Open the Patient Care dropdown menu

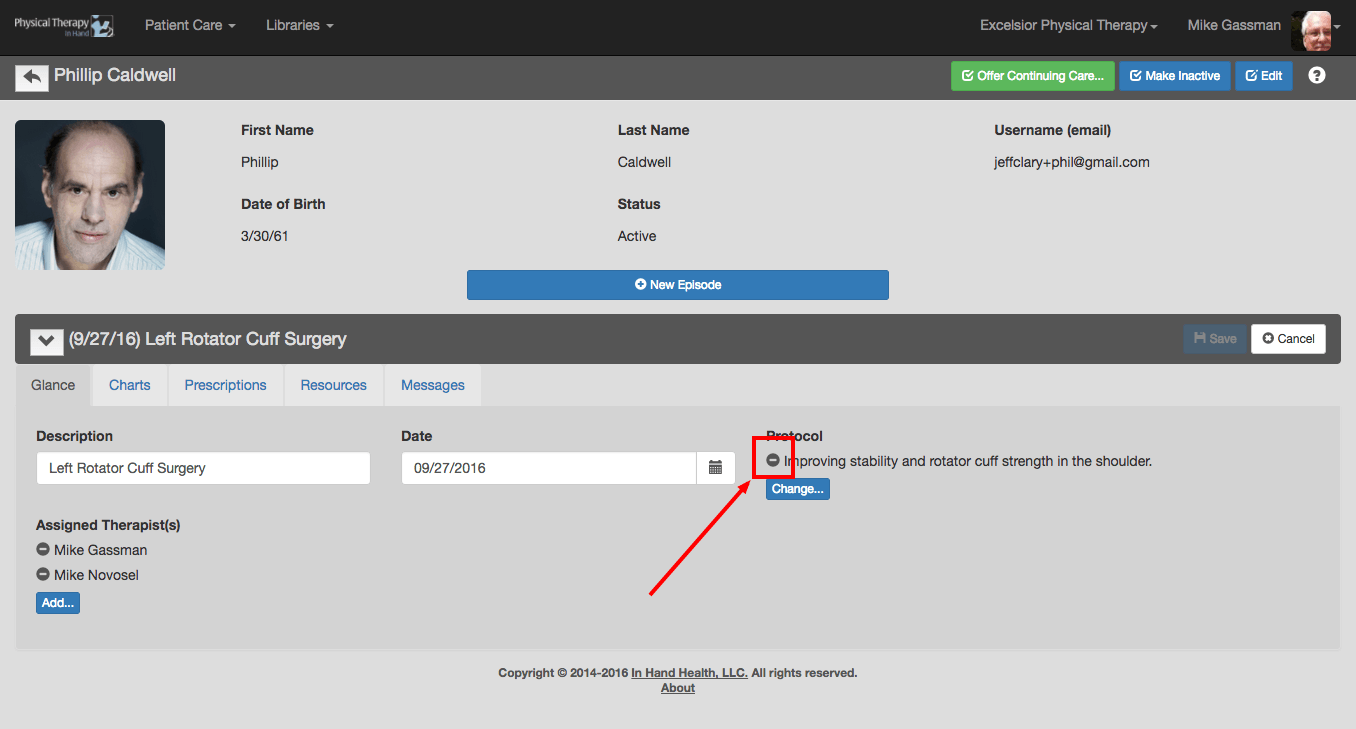tap(190, 25)
